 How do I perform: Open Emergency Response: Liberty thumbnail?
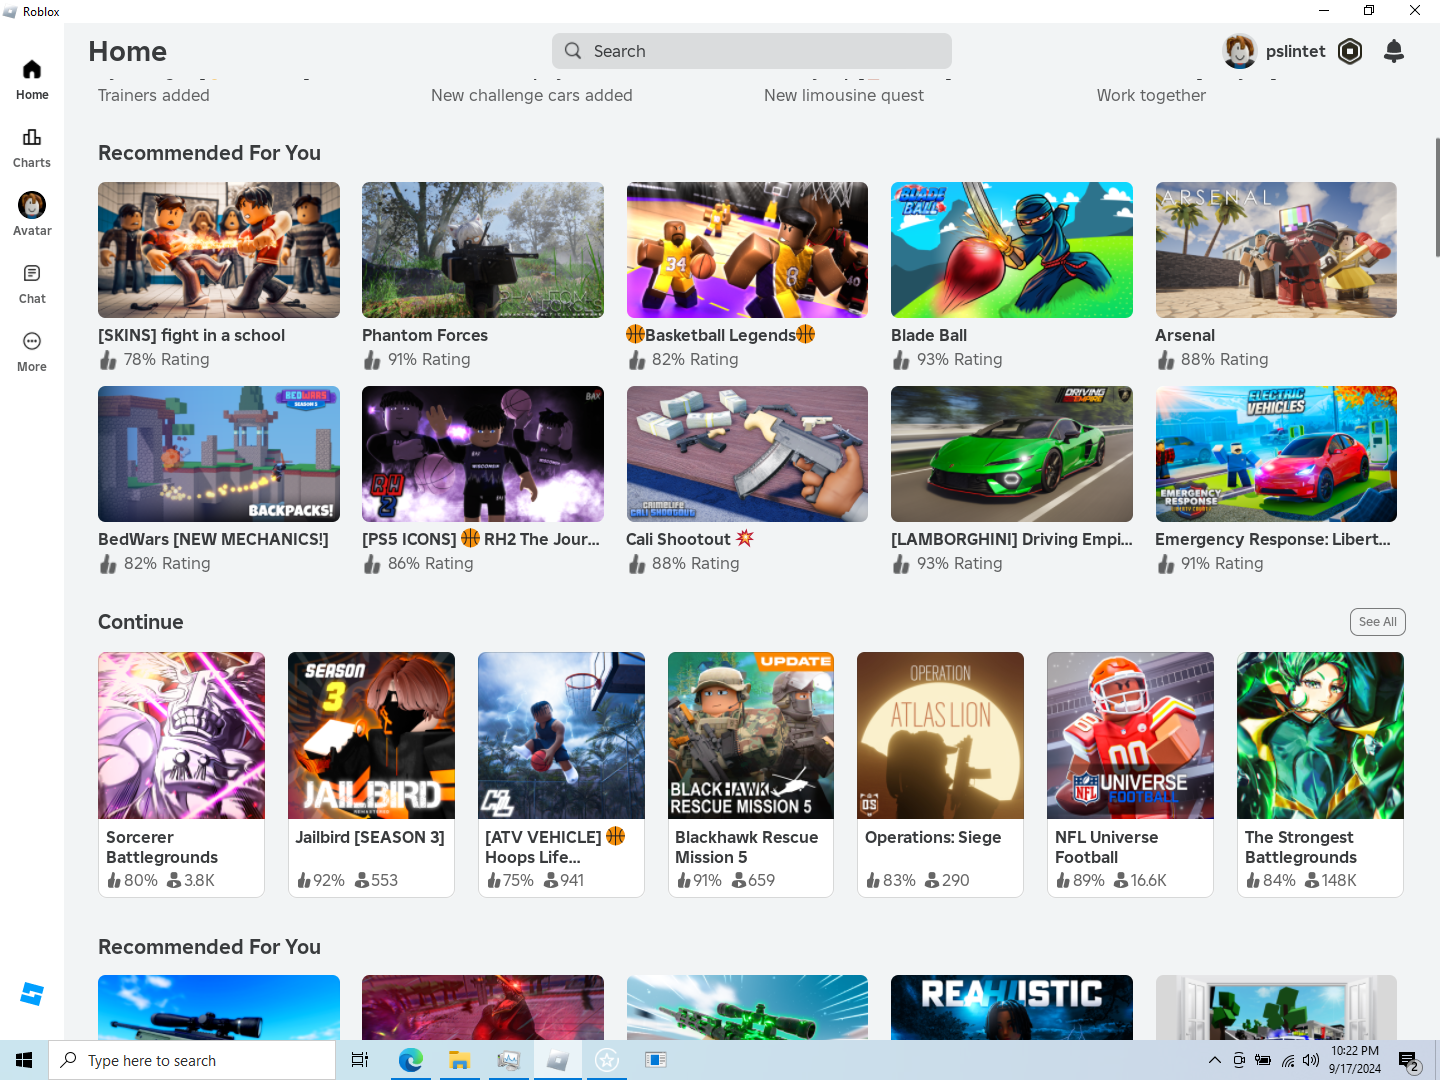tap(1276, 454)
